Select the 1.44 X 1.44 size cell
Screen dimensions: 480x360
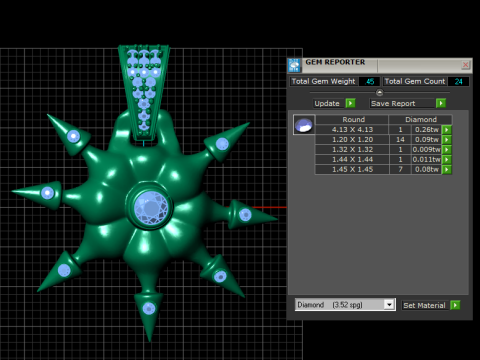click(352, 160)
